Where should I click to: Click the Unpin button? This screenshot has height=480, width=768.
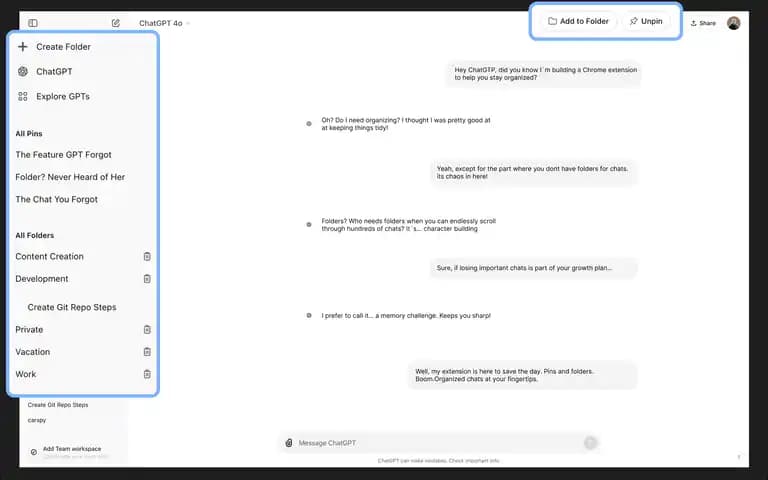pos(646,21)
